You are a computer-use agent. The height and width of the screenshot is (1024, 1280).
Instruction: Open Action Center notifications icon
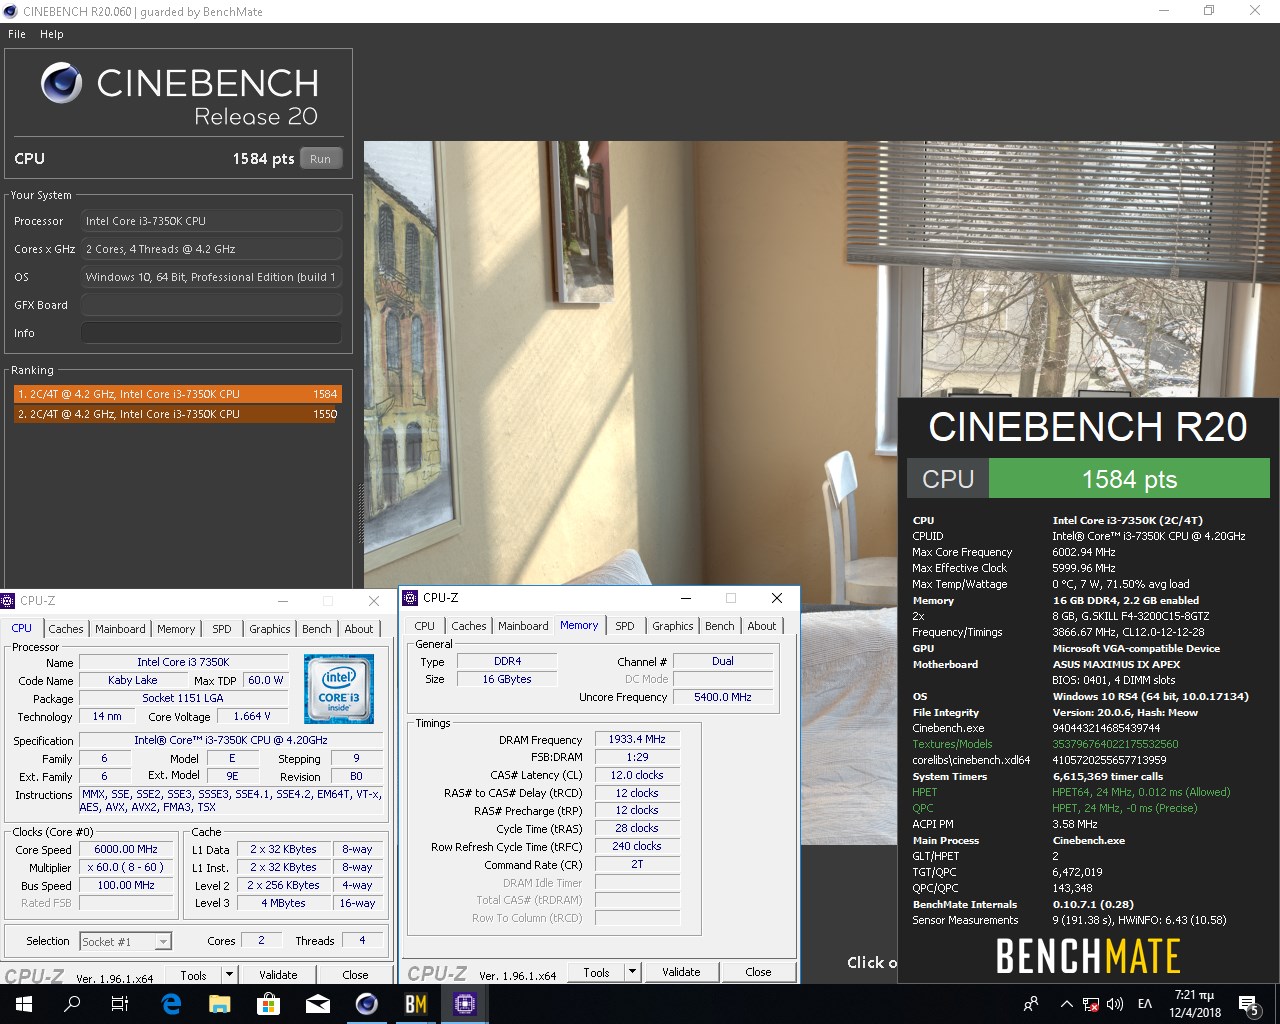(1249, 1004)
